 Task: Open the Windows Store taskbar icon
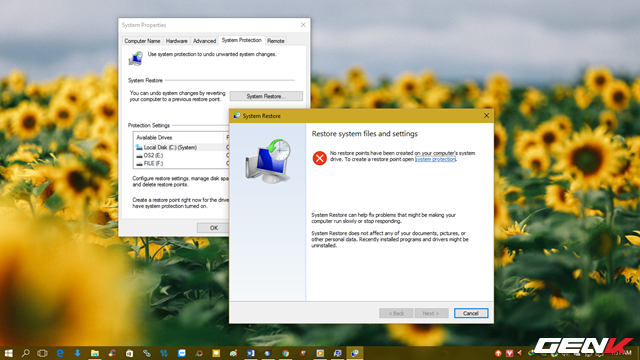pos(129,353)
